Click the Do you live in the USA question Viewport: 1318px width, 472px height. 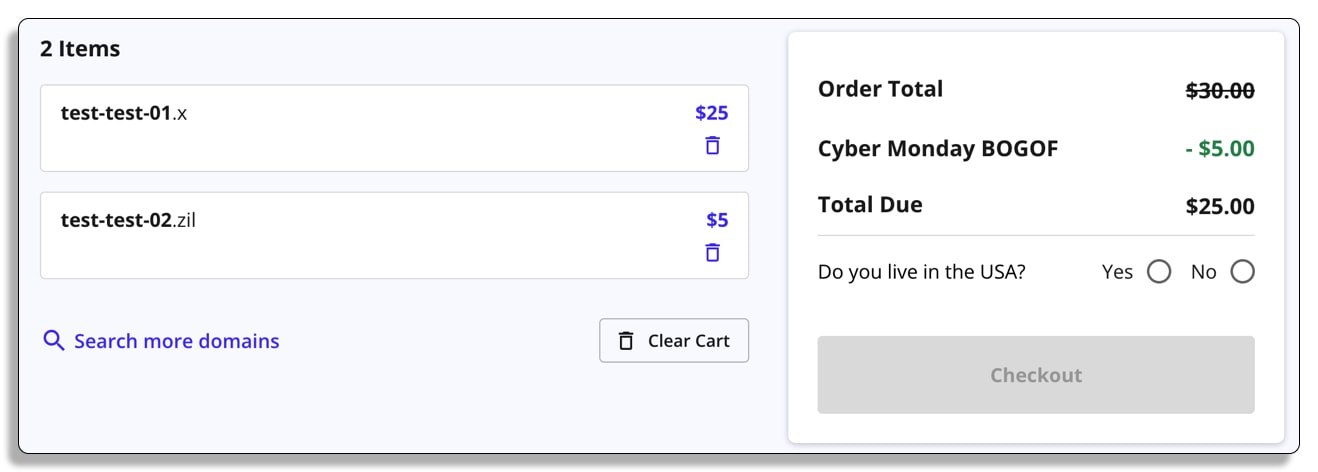[922, 272]
